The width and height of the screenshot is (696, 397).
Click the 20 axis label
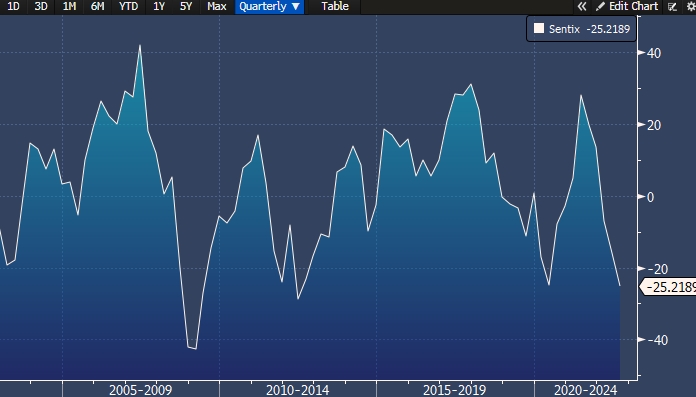[654, 125]
